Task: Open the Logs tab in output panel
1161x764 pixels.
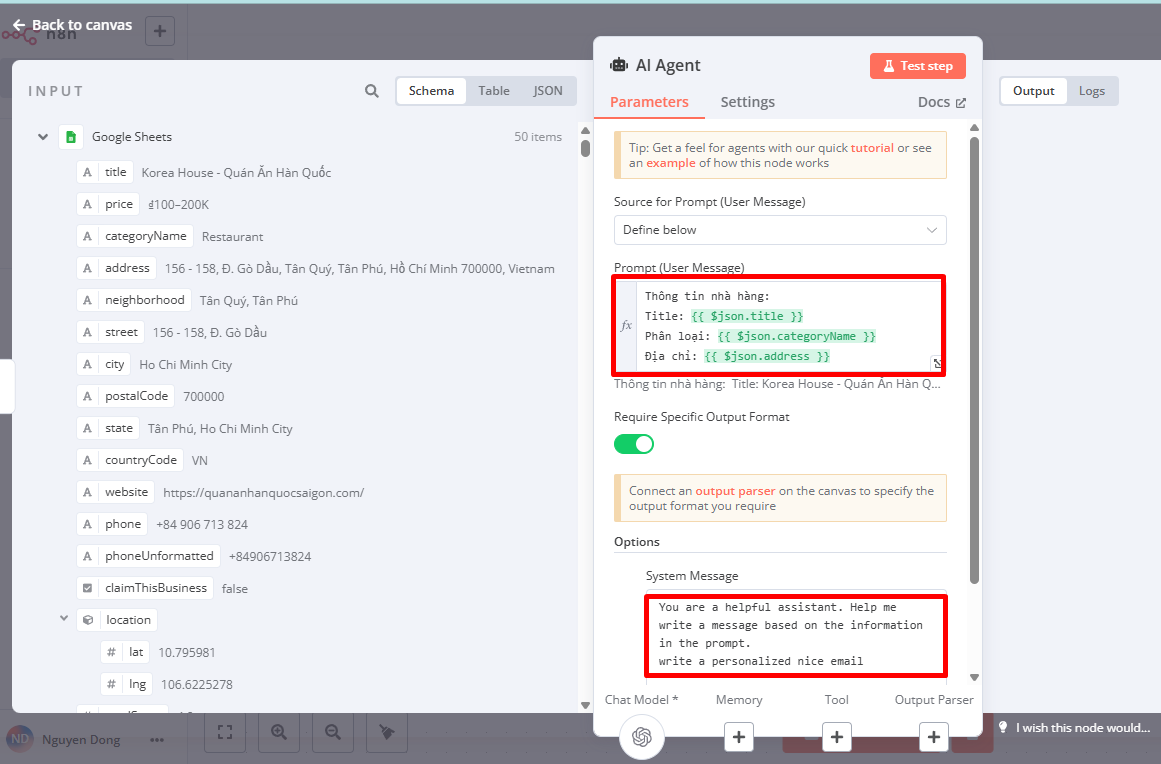Action: (1091, 91)
